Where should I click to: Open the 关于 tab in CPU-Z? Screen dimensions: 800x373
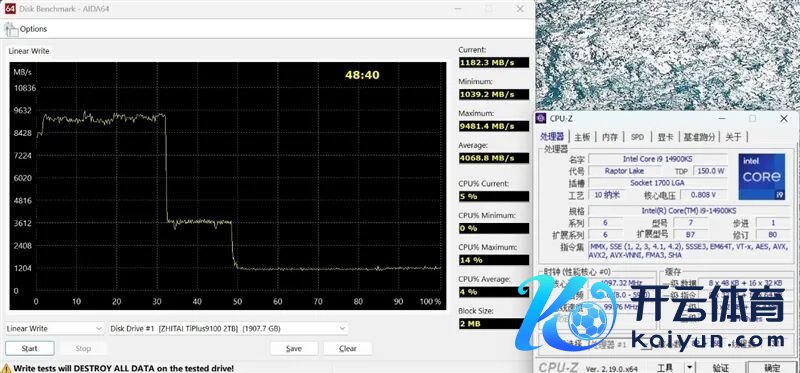(x=733, y=137)
